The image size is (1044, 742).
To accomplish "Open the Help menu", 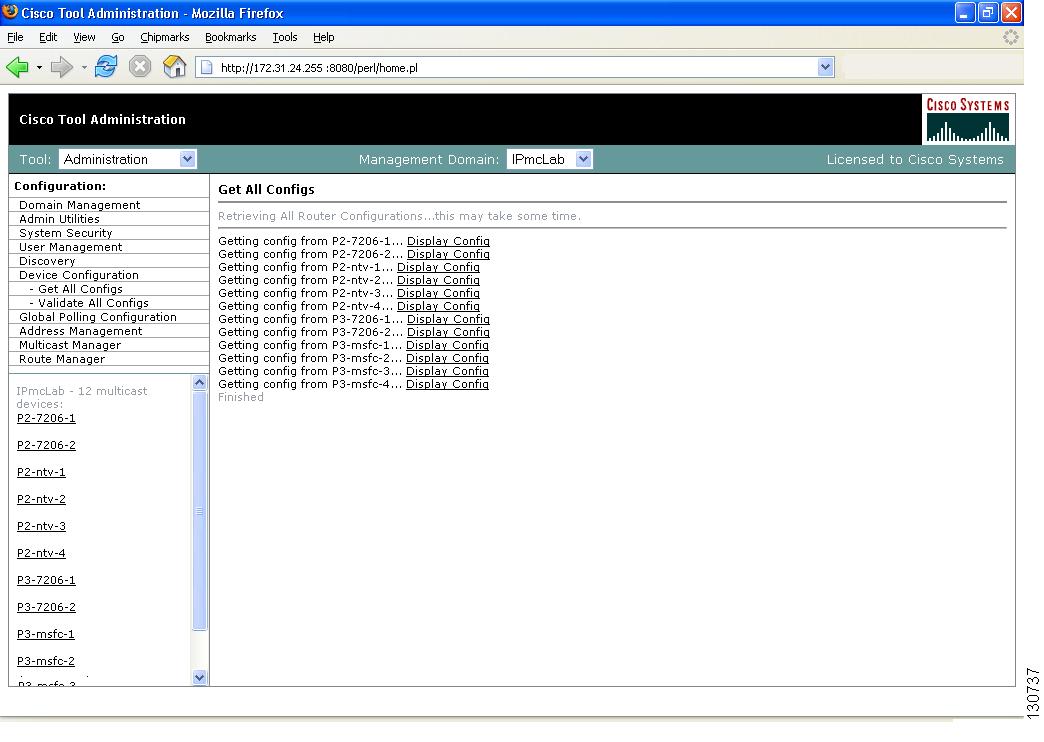I will click(324, 37).
